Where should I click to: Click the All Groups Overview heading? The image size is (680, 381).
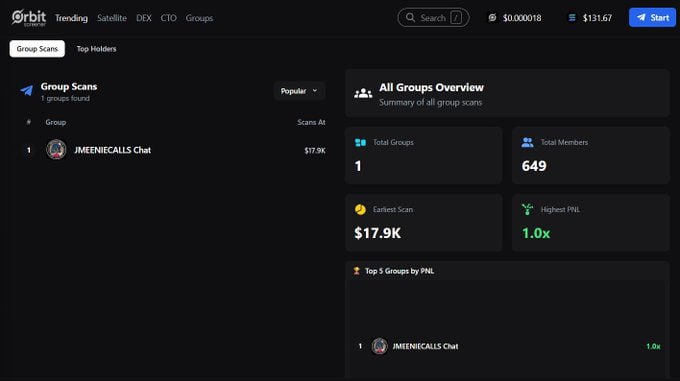[432, 88]
